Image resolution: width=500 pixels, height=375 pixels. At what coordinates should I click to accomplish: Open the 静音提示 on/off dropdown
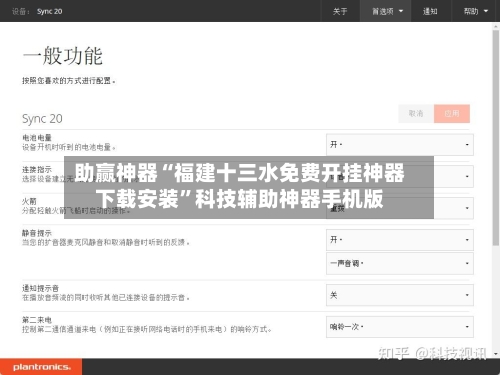[400, 240]
